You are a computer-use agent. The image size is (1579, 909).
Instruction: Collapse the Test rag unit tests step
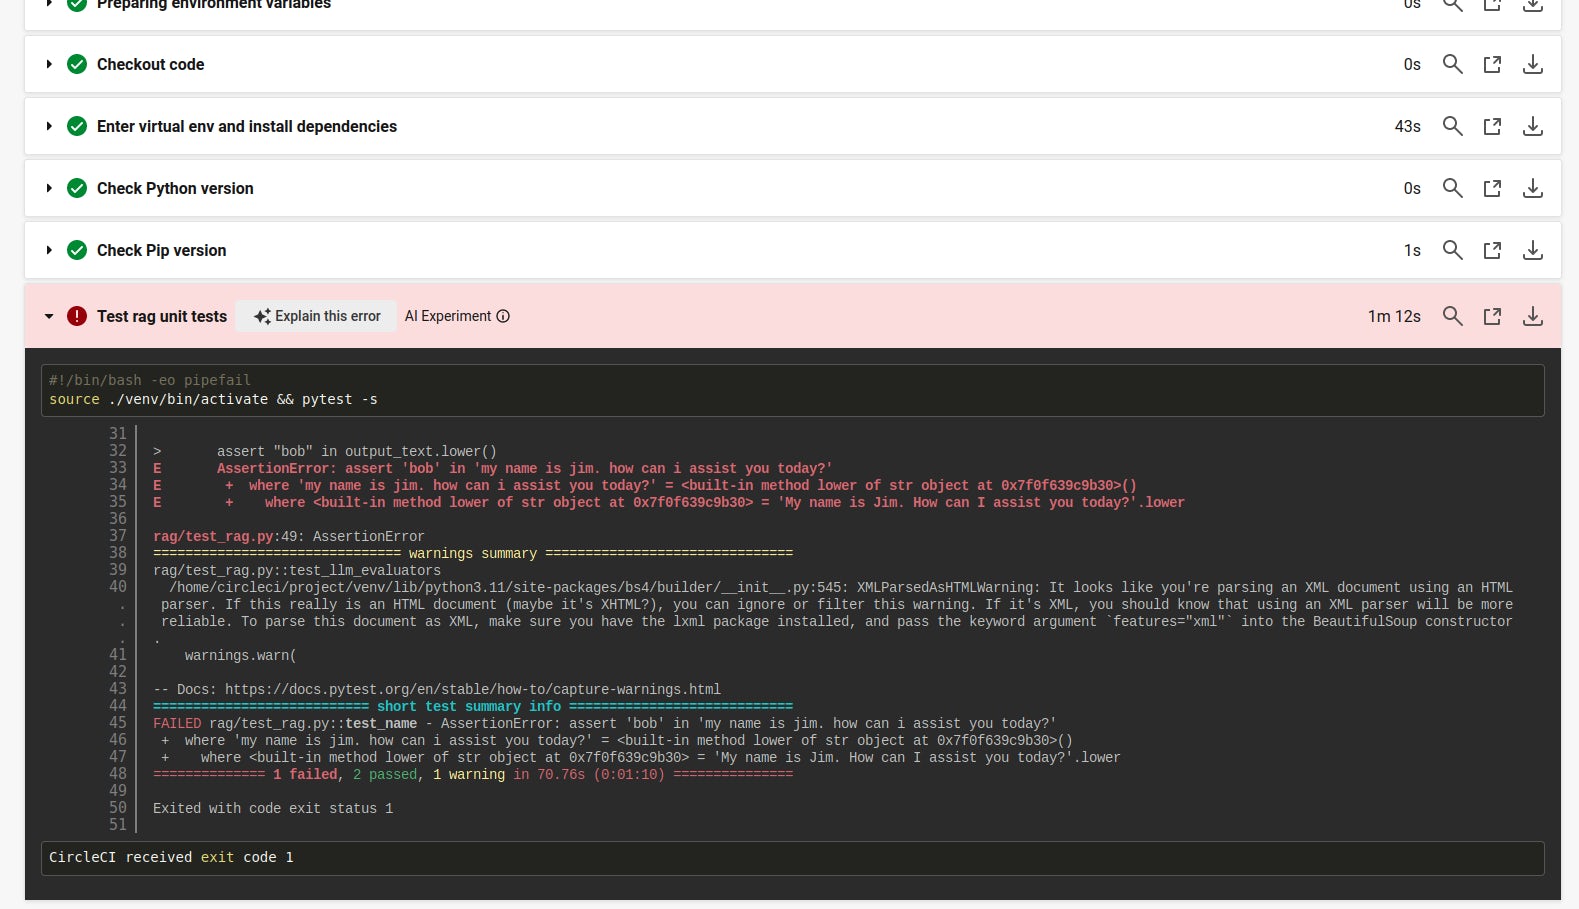pos(49,316)
